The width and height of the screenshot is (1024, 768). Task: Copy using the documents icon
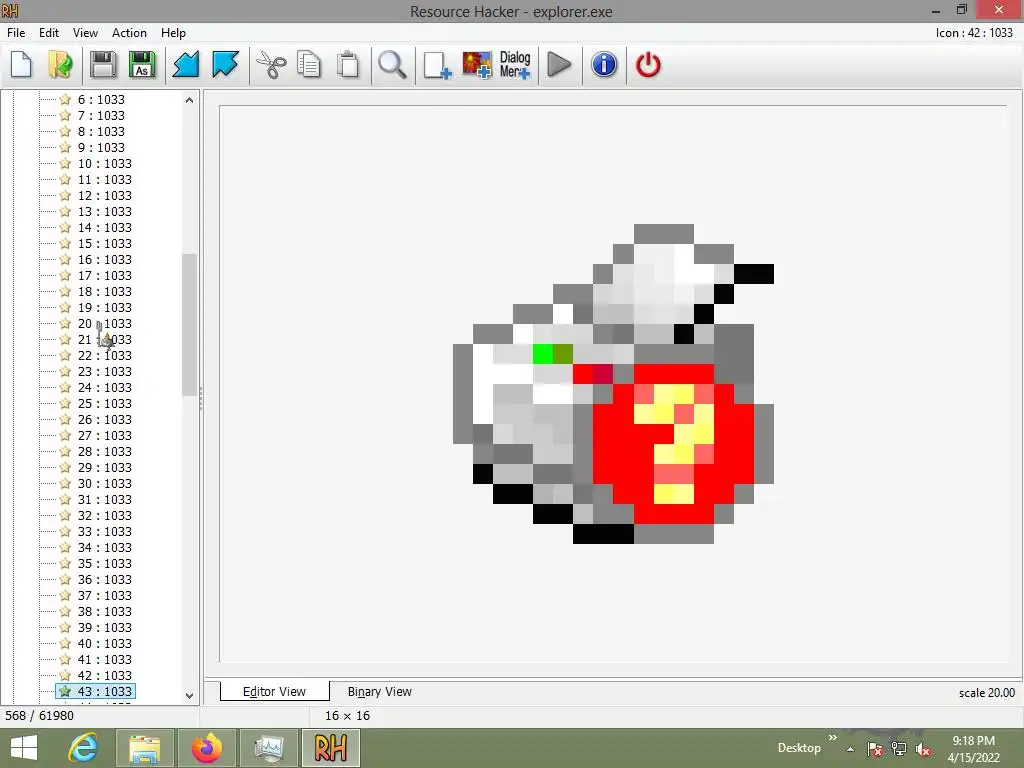309,65
